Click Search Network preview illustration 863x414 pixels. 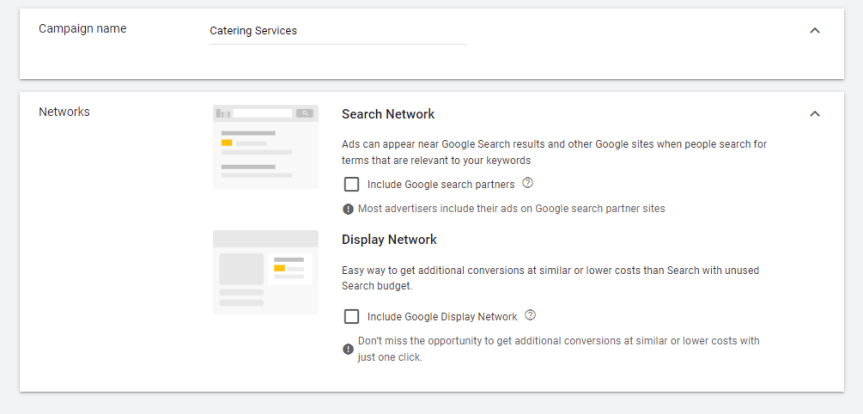tap(265, 147)
